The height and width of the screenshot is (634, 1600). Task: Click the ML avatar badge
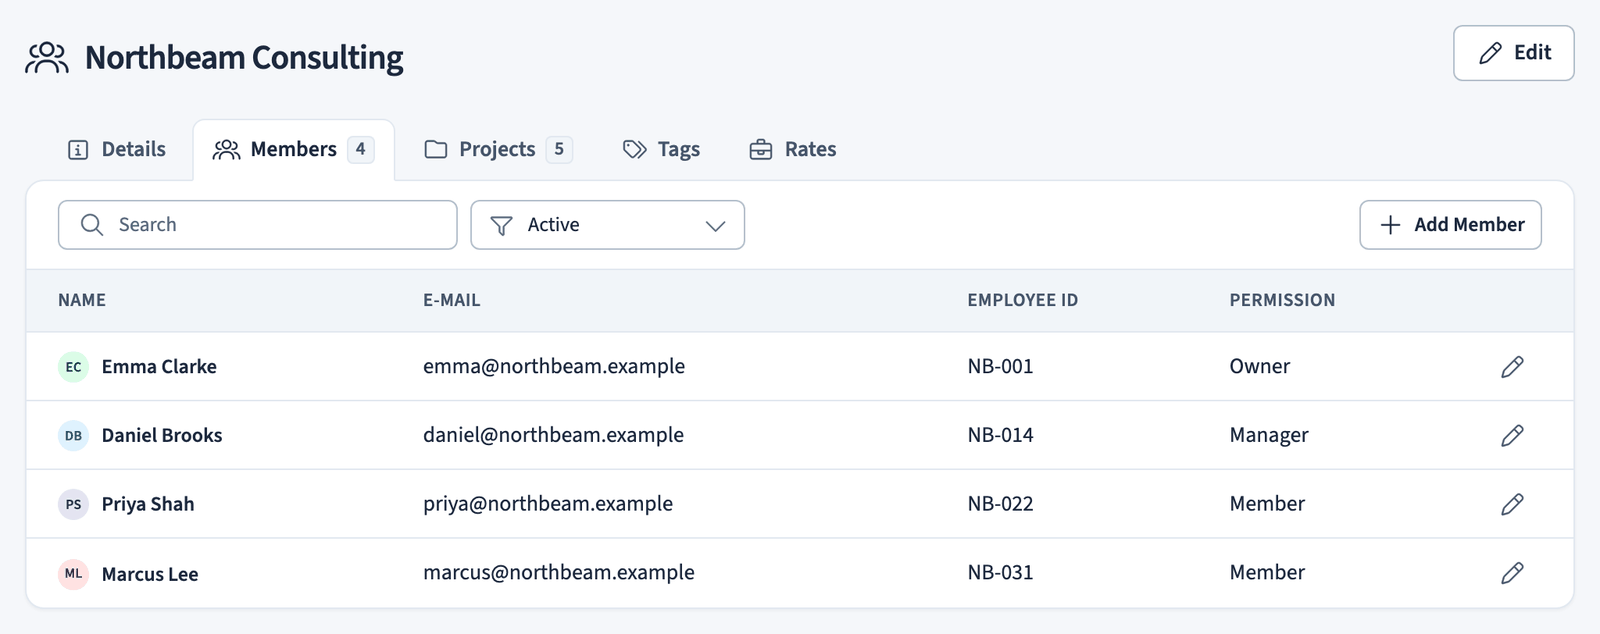click(x=73, y=573)
